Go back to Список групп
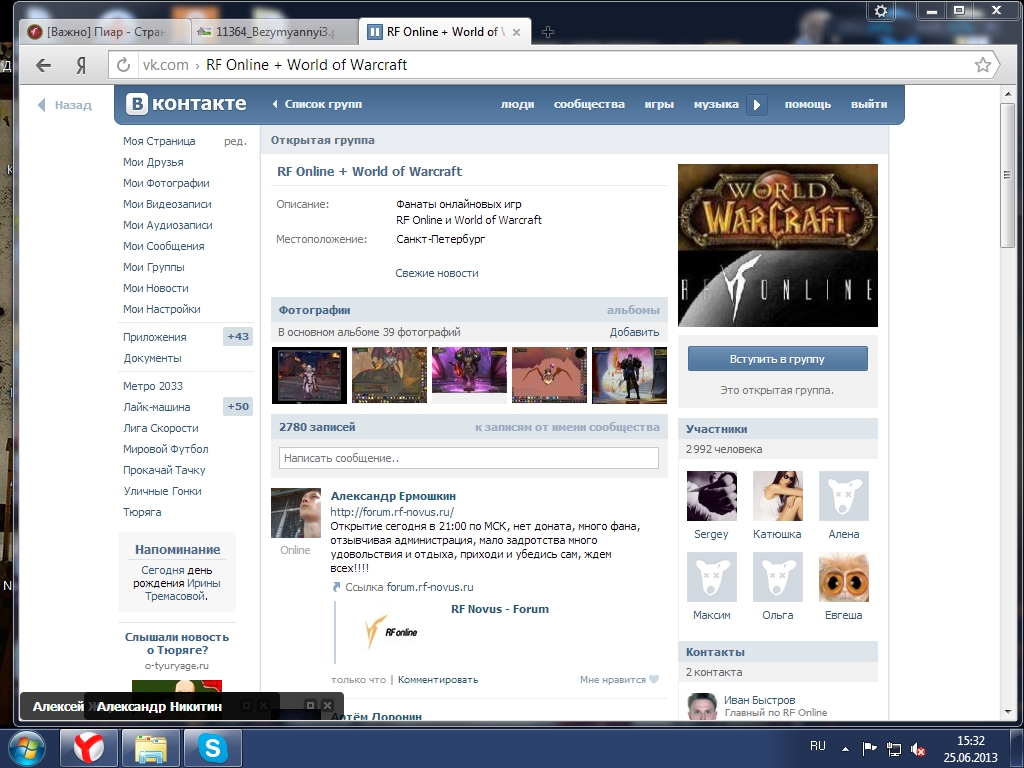 click(317, 104)
